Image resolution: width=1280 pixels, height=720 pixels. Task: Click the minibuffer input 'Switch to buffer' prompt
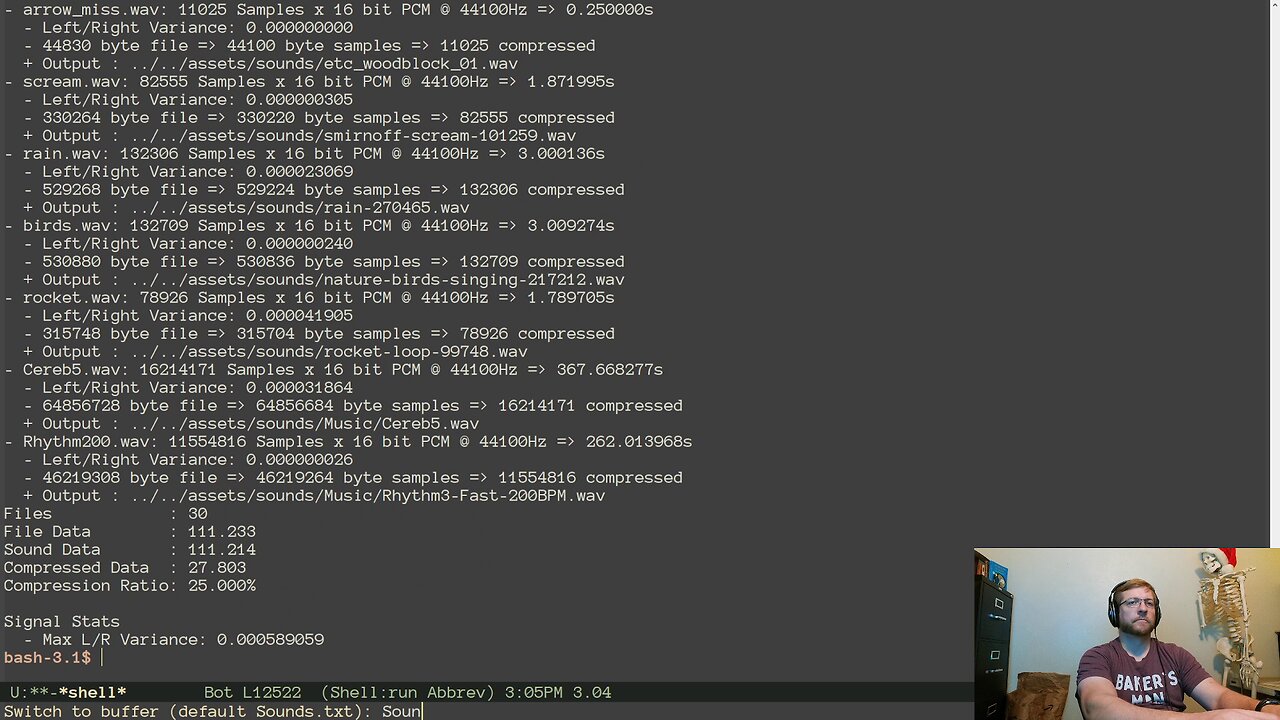click(x=213, y=711)
